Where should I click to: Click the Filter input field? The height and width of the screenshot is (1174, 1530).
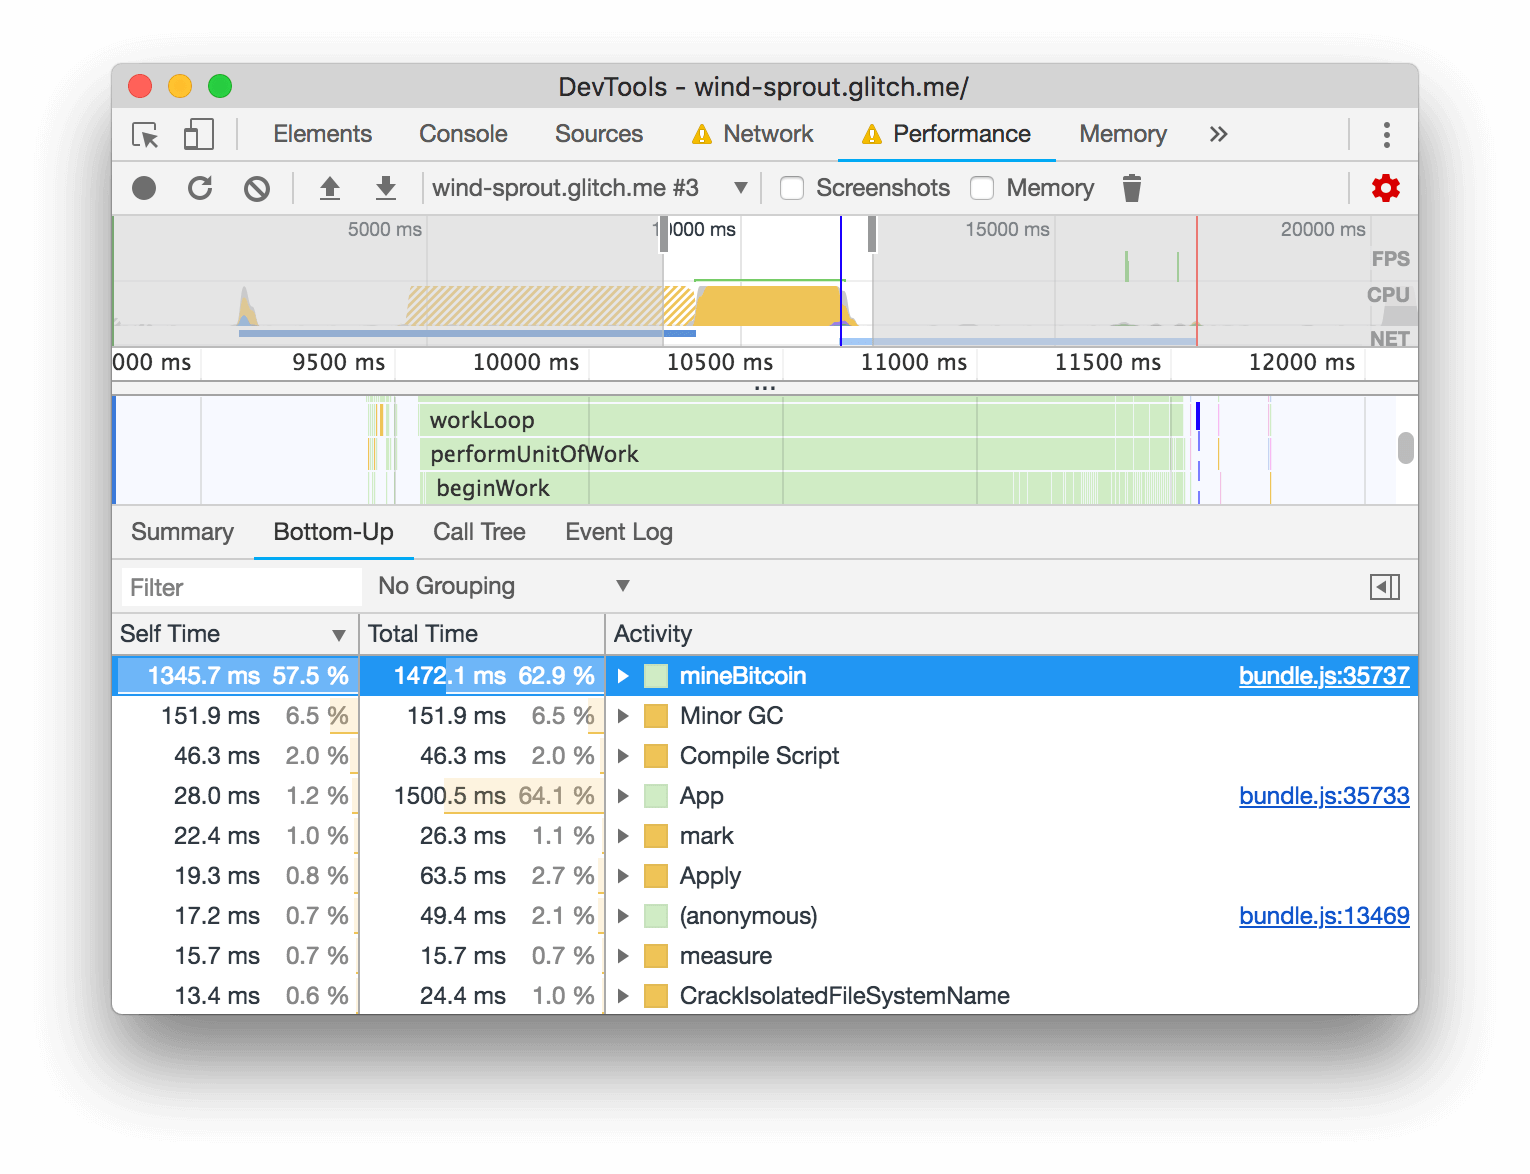click(x=241, y=587)
